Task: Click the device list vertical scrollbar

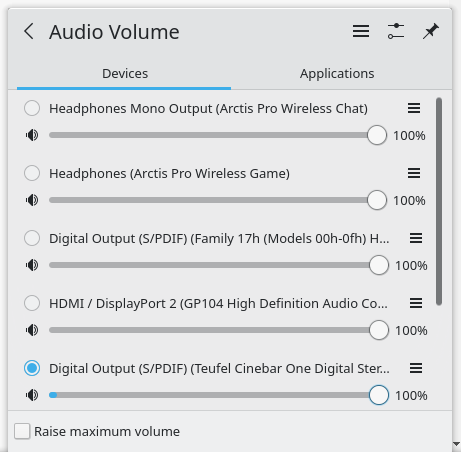Action: [x=439, y=201]
